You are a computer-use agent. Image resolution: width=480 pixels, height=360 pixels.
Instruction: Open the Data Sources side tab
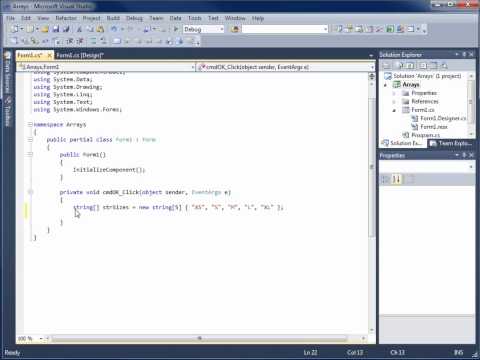tap(7, 73)
